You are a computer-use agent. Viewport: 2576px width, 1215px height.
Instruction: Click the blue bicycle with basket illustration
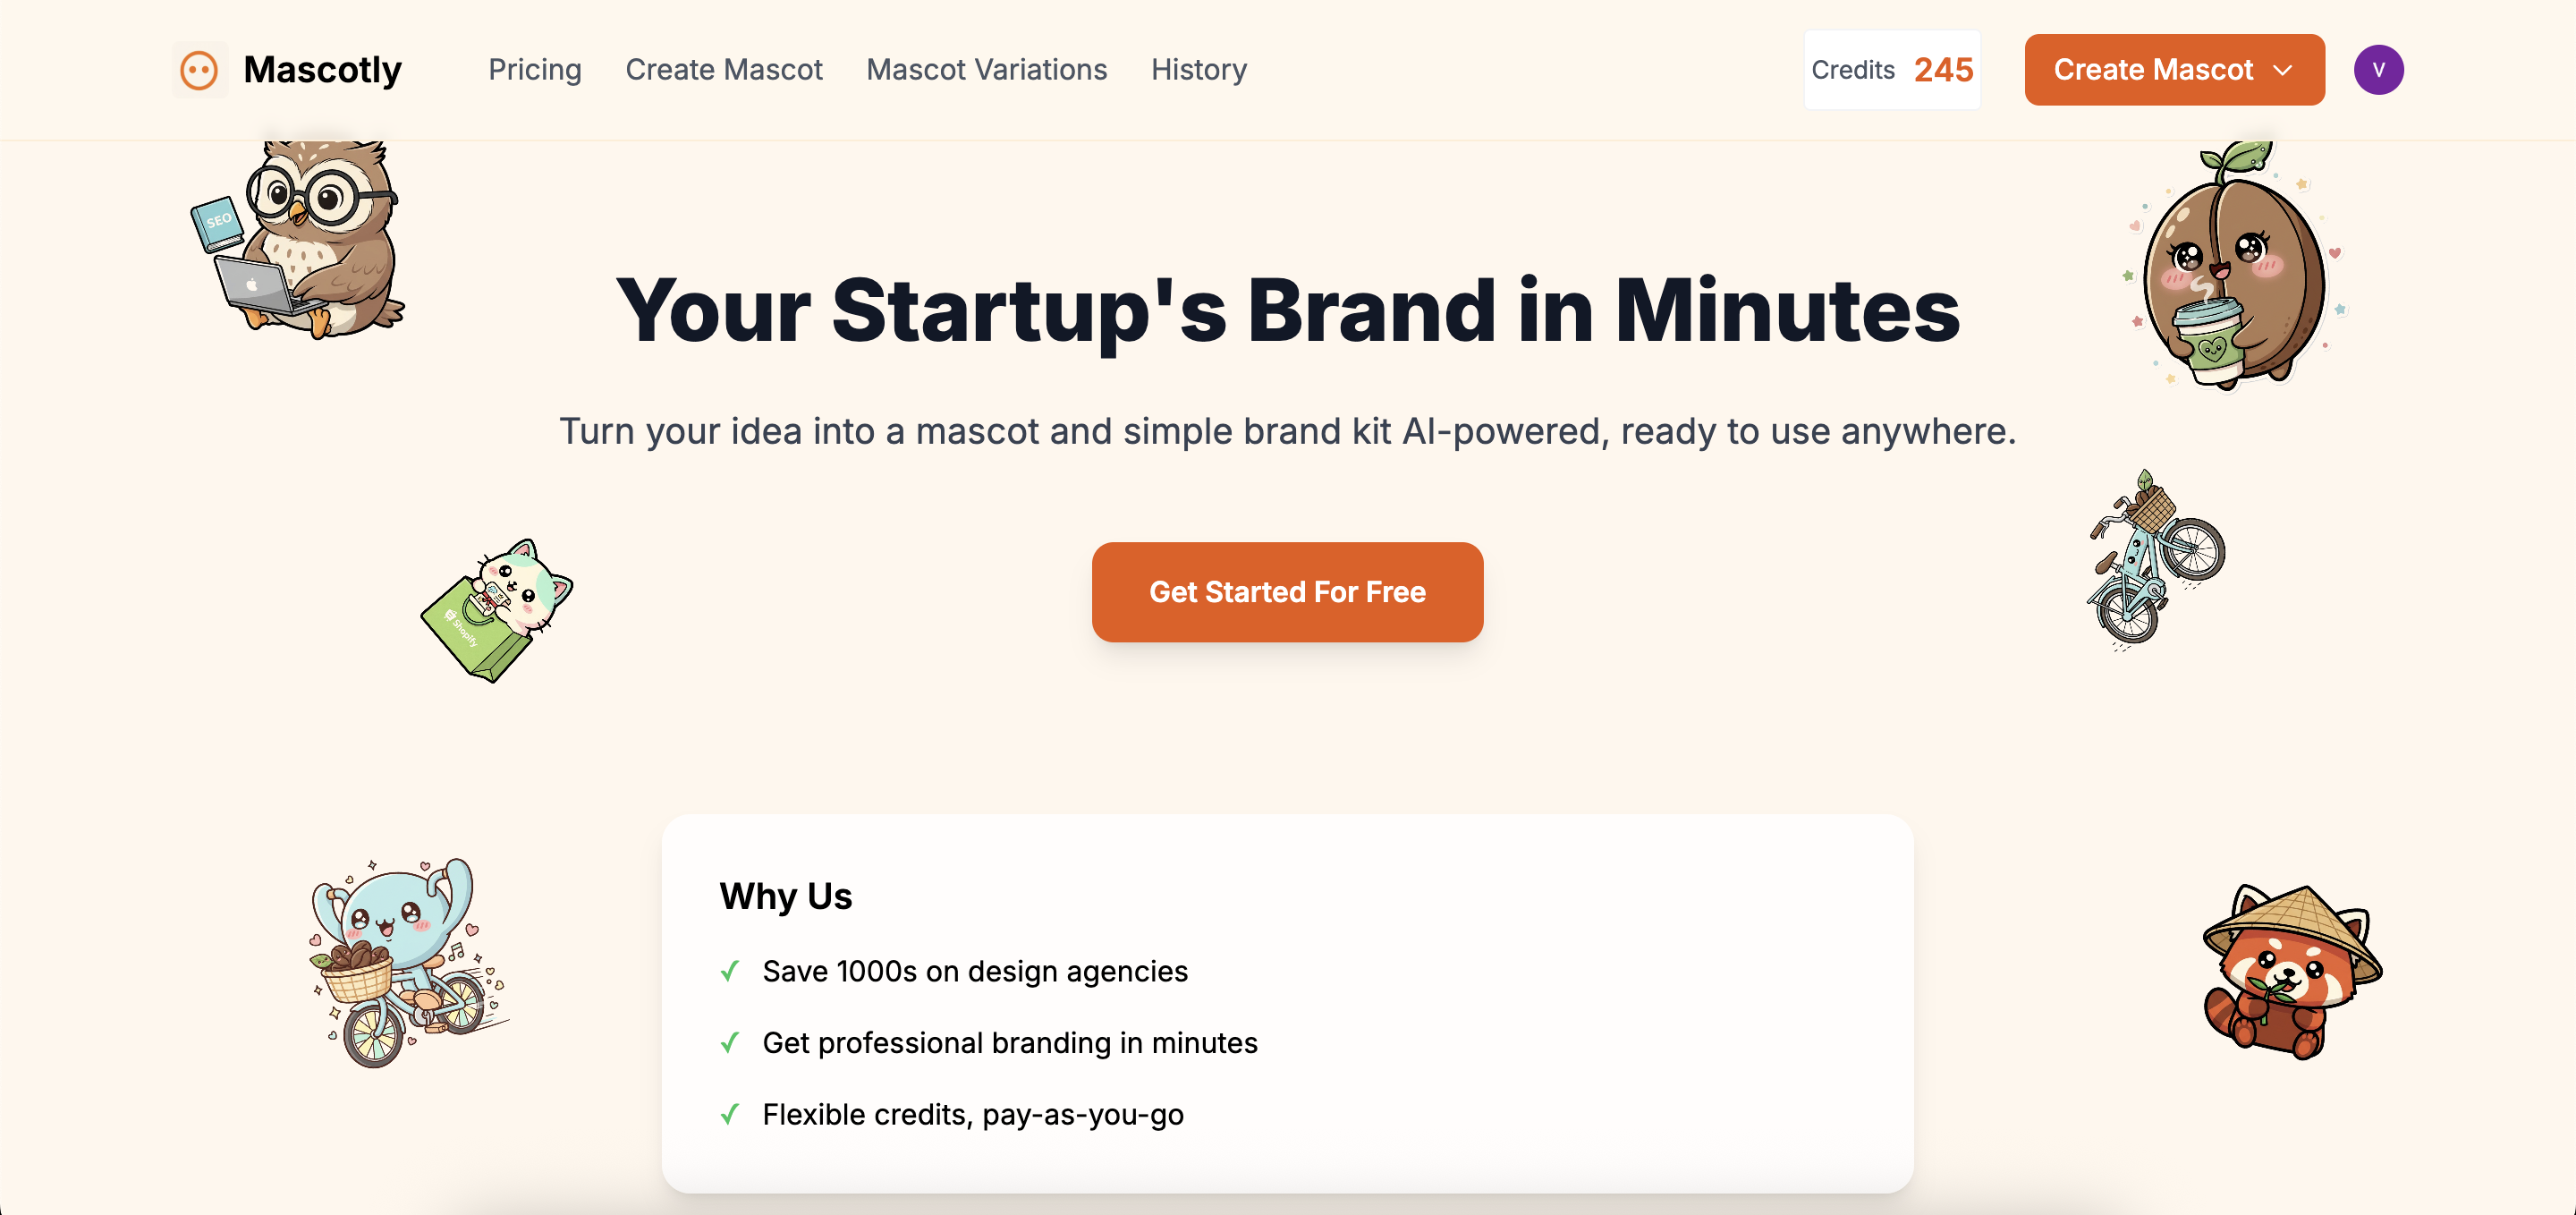tap(2153, 561)
